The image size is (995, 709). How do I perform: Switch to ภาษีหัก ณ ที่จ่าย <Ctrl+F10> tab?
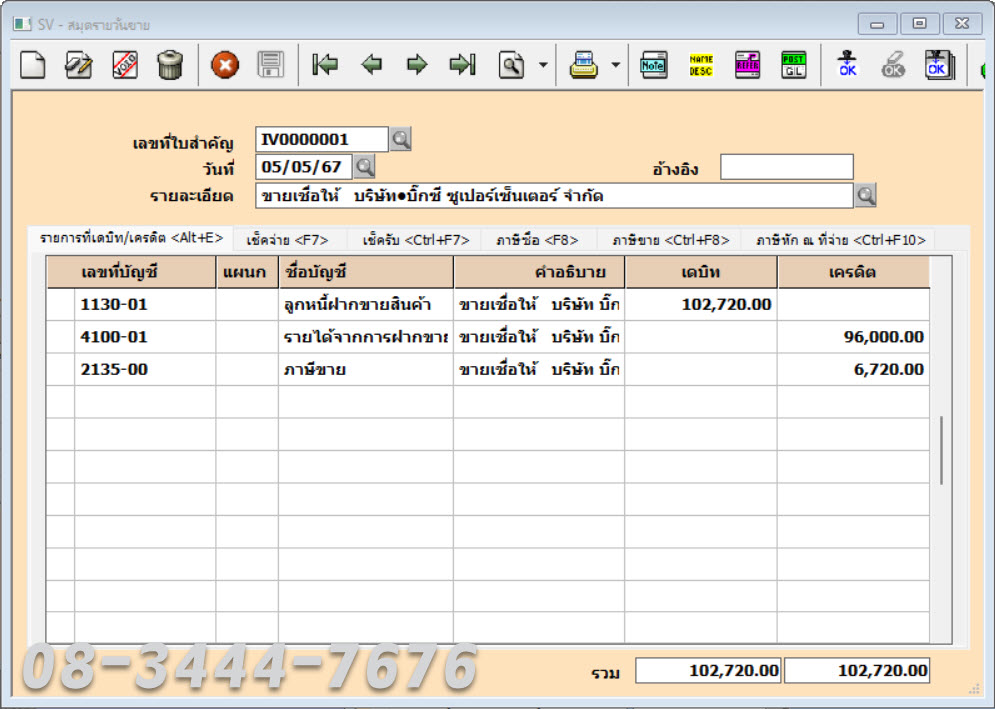pos(841,240)
